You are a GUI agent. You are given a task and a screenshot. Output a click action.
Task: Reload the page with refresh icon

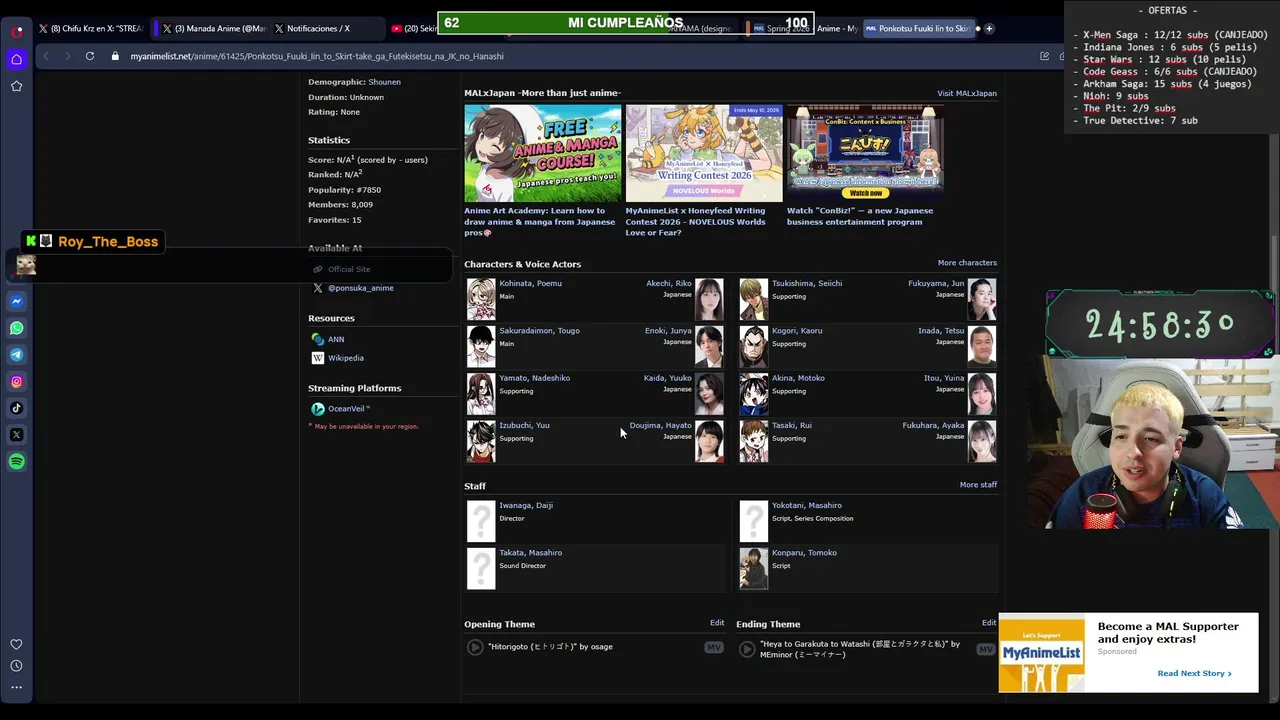(90, 56)
